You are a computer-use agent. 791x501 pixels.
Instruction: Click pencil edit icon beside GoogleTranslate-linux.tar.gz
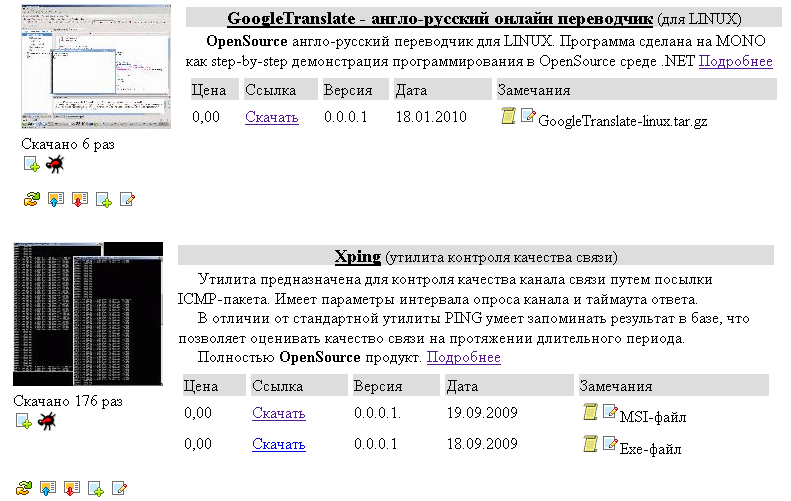pyautogui.click(x=528, y=116)
